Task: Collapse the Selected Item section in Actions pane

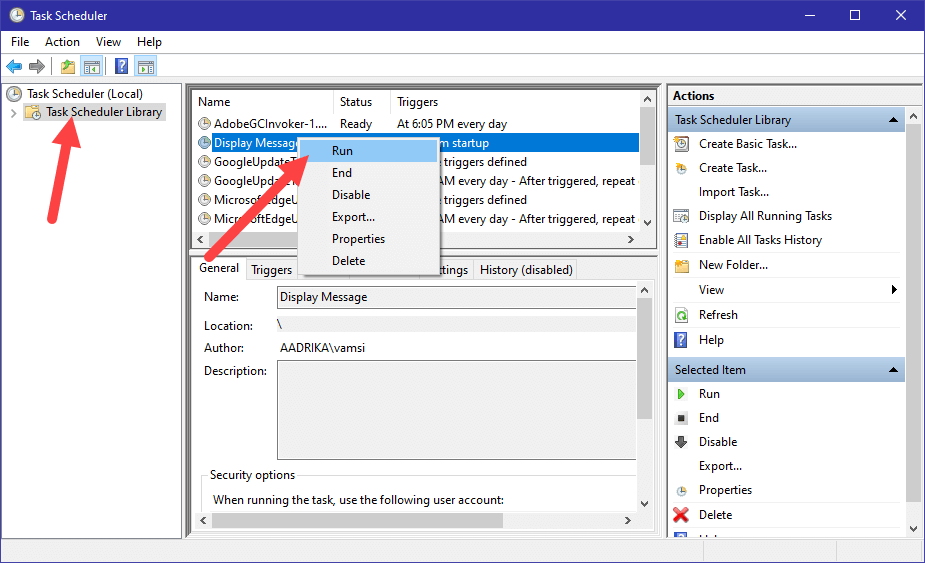Action: (895, 370)
